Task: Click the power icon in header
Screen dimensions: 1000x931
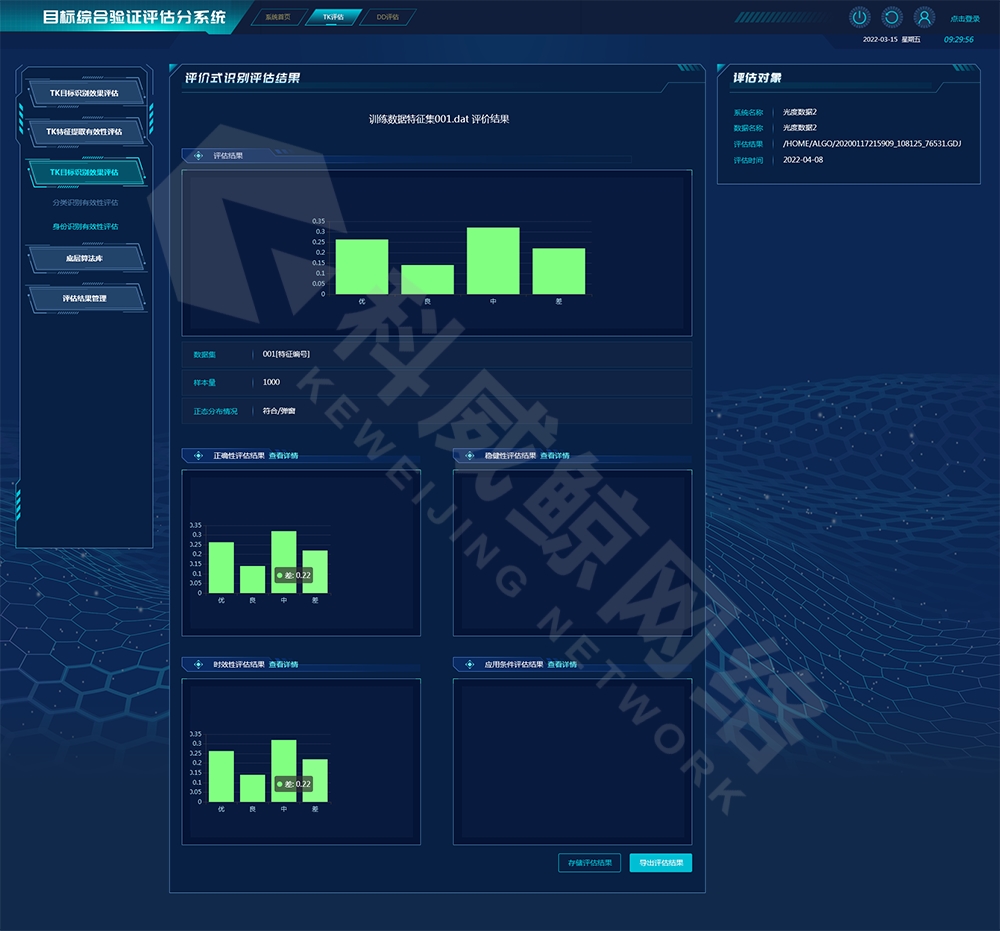Action: 859,17
